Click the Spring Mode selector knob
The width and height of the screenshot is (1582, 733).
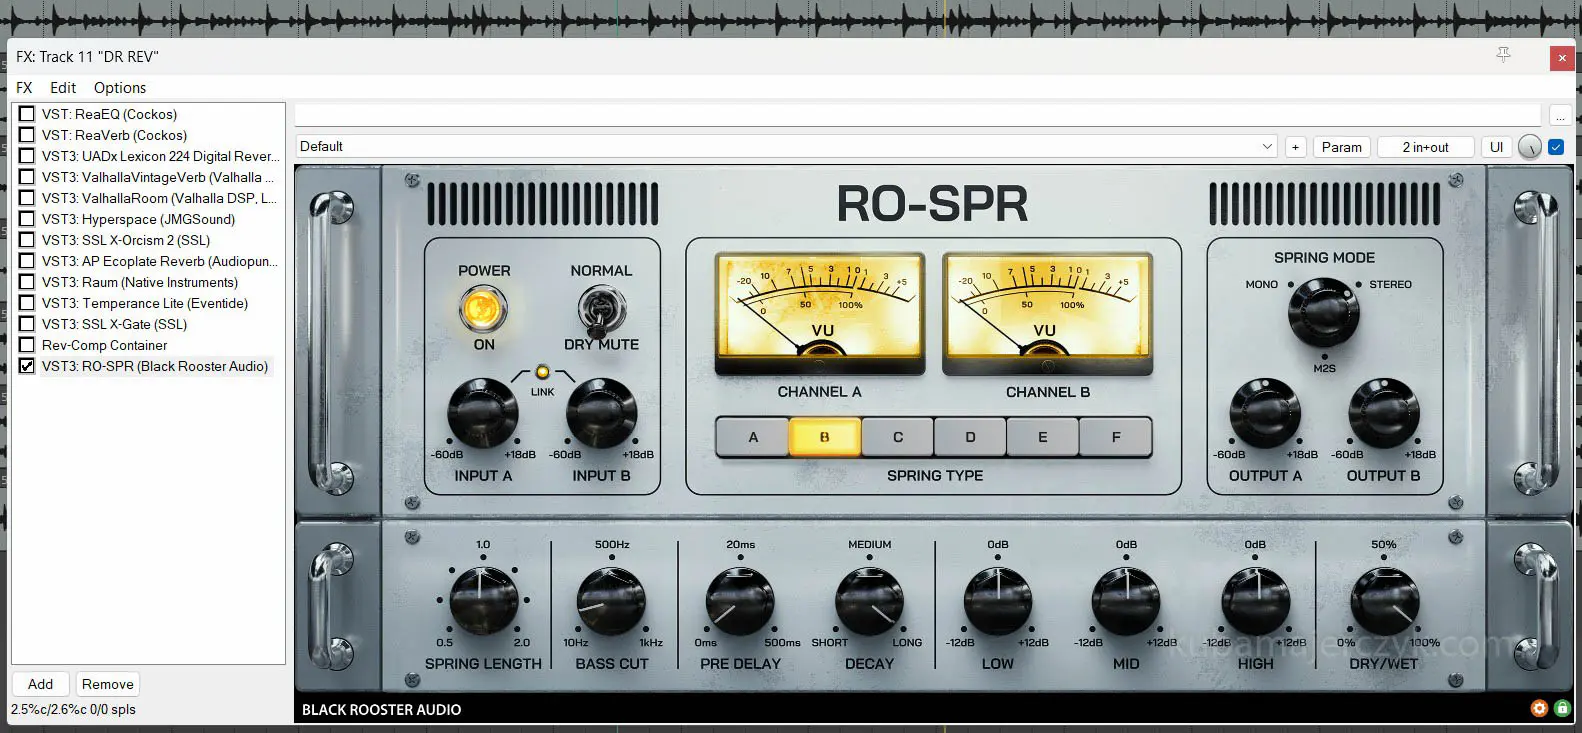[1323, 312]
